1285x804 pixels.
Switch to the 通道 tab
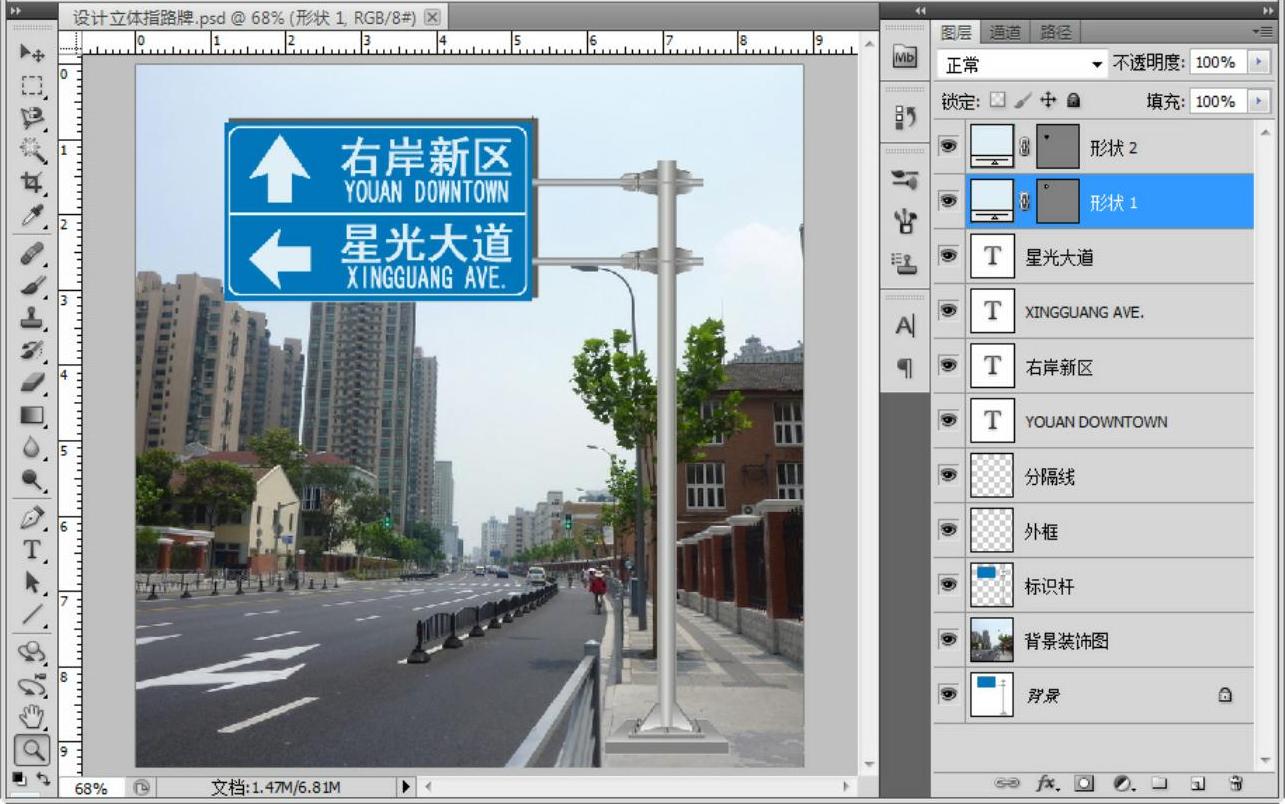point(1005,32)
